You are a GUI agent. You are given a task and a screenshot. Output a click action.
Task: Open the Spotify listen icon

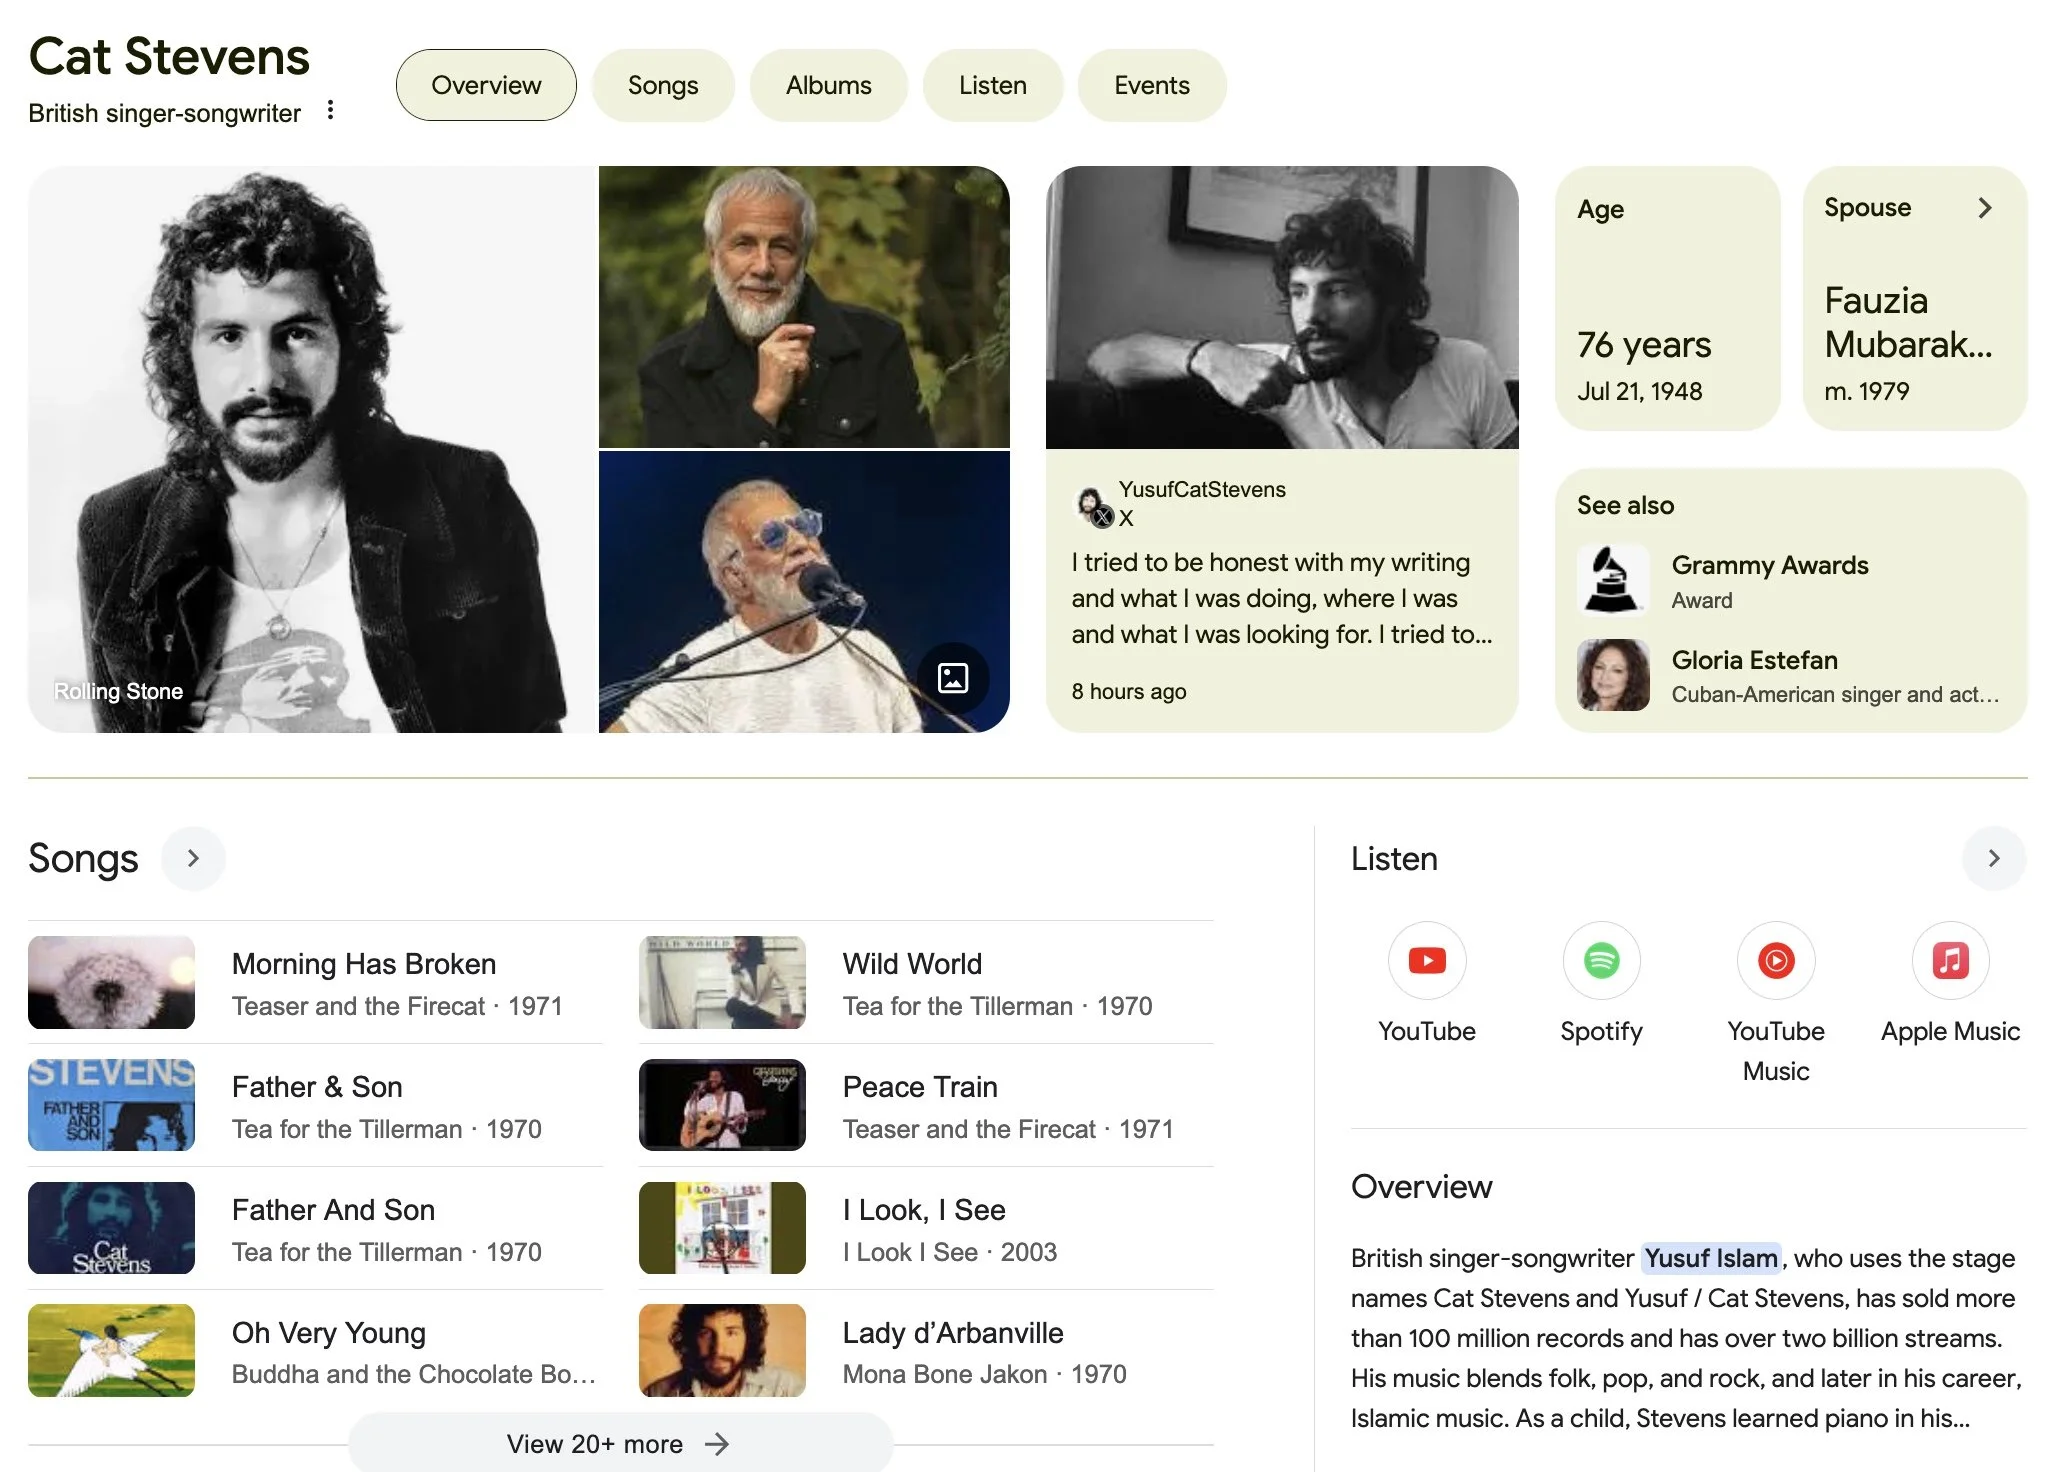point(1601,961)
